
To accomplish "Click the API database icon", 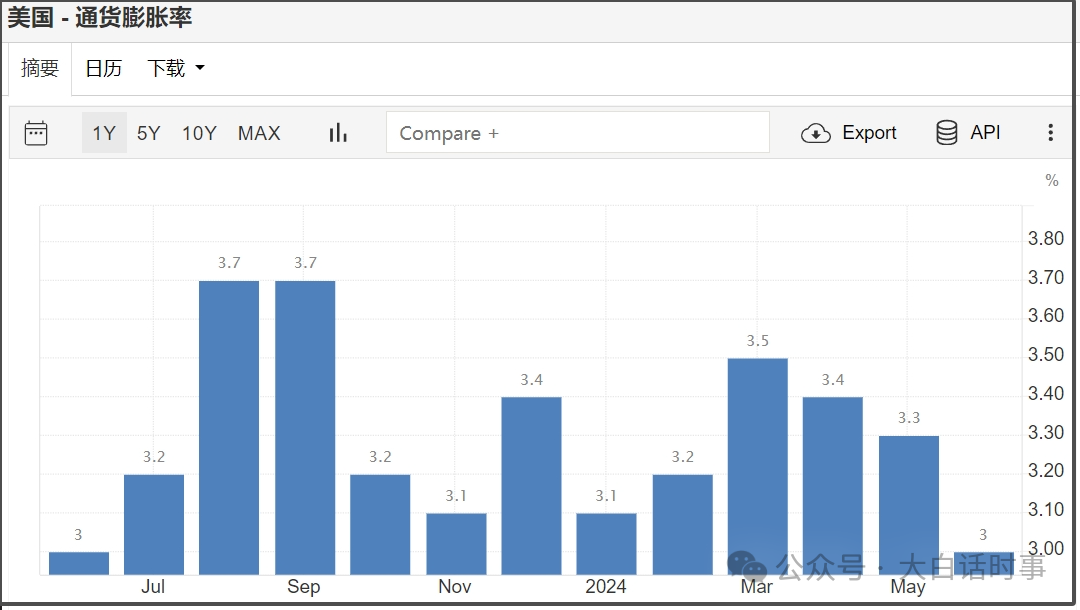I will pyautogui.click(x=946, y=133).
